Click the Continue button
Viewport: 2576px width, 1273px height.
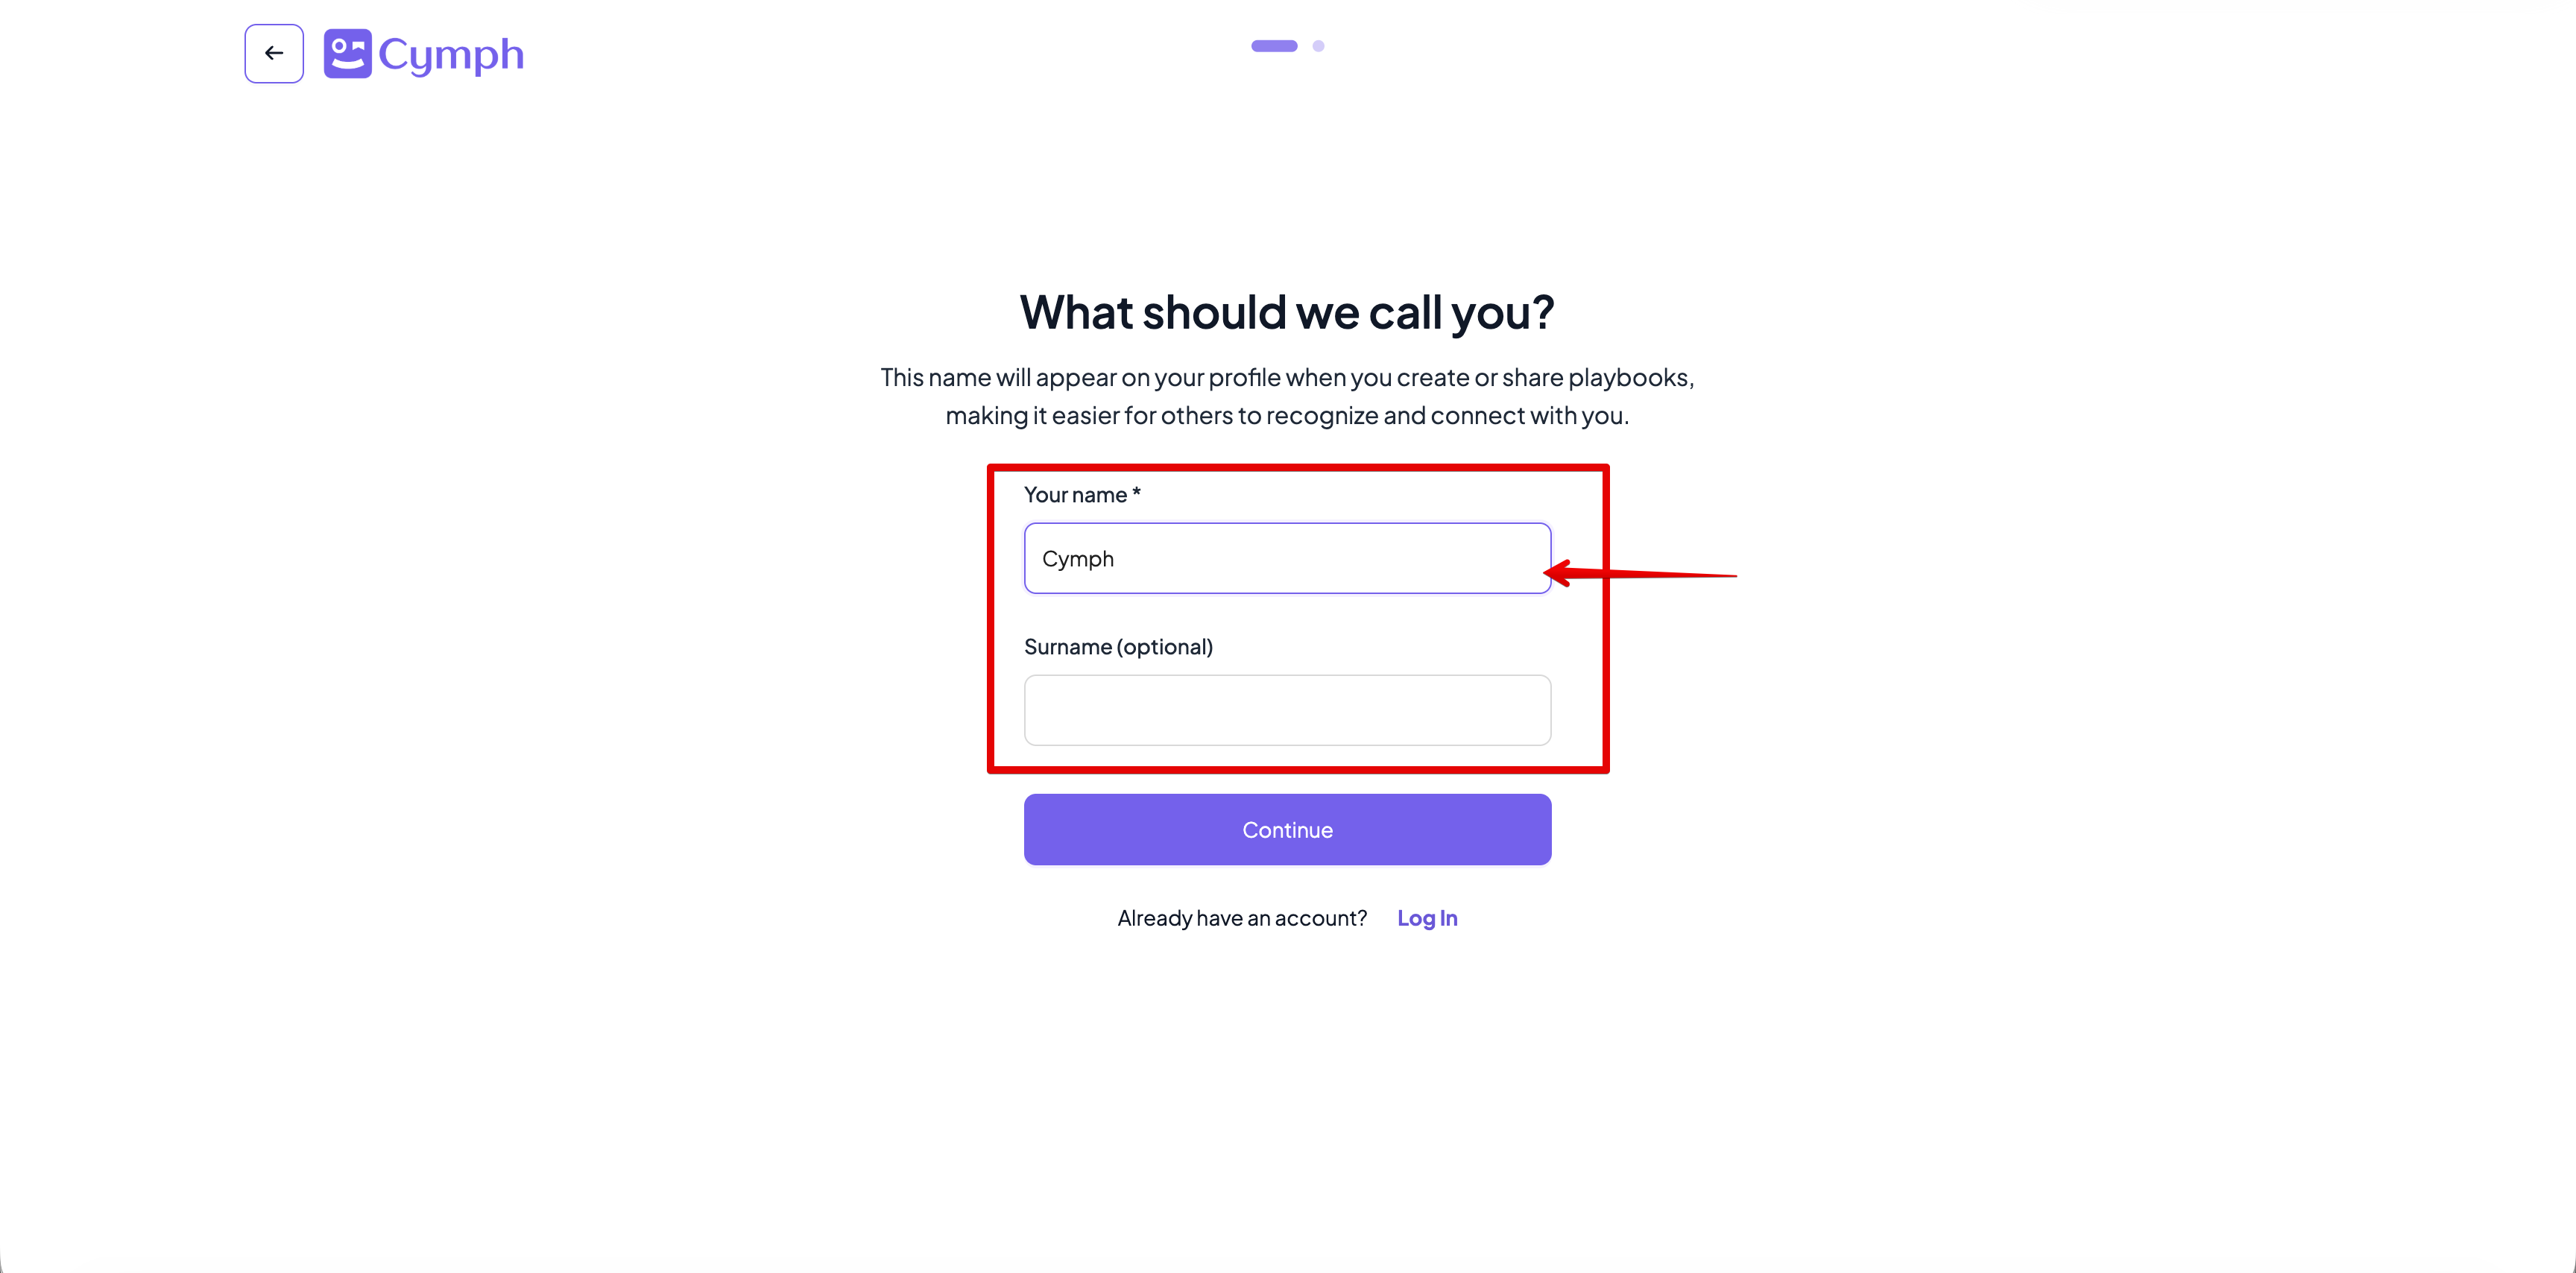pyautogui.click(x=1287, y=829)
